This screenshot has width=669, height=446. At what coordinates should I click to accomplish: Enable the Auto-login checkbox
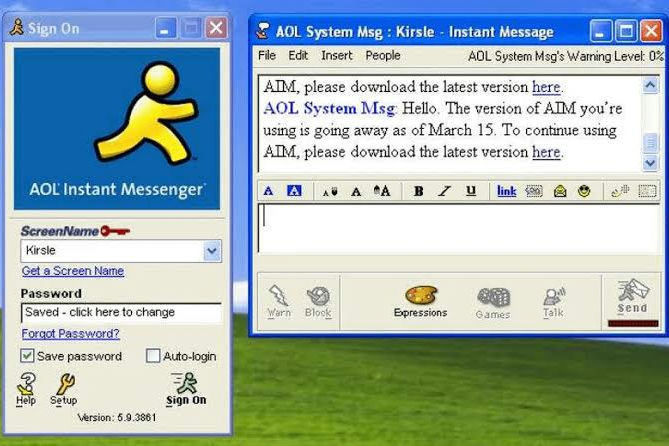point(153,356)
